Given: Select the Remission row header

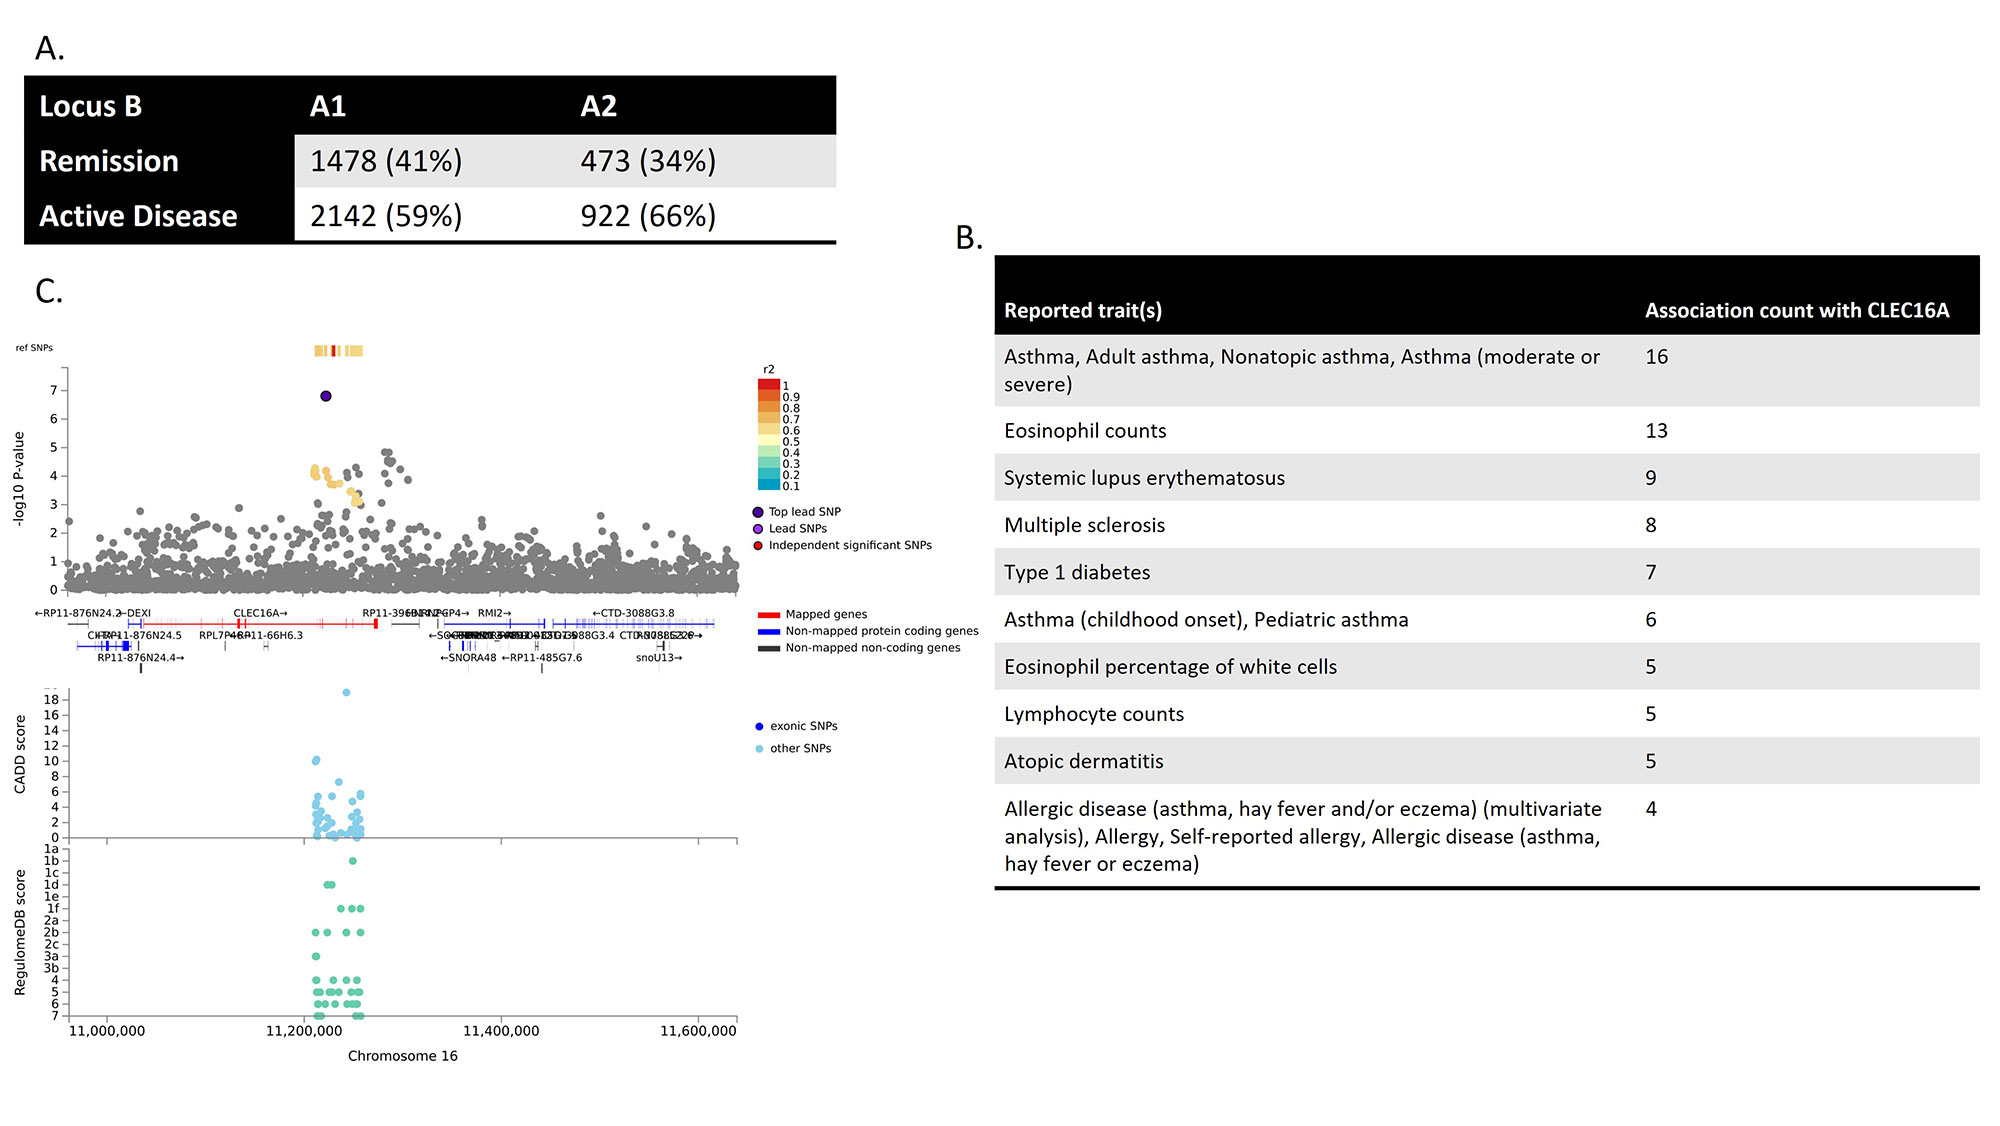Looking at the screenshot, I should pyautogui.click(x=109, y=161).
